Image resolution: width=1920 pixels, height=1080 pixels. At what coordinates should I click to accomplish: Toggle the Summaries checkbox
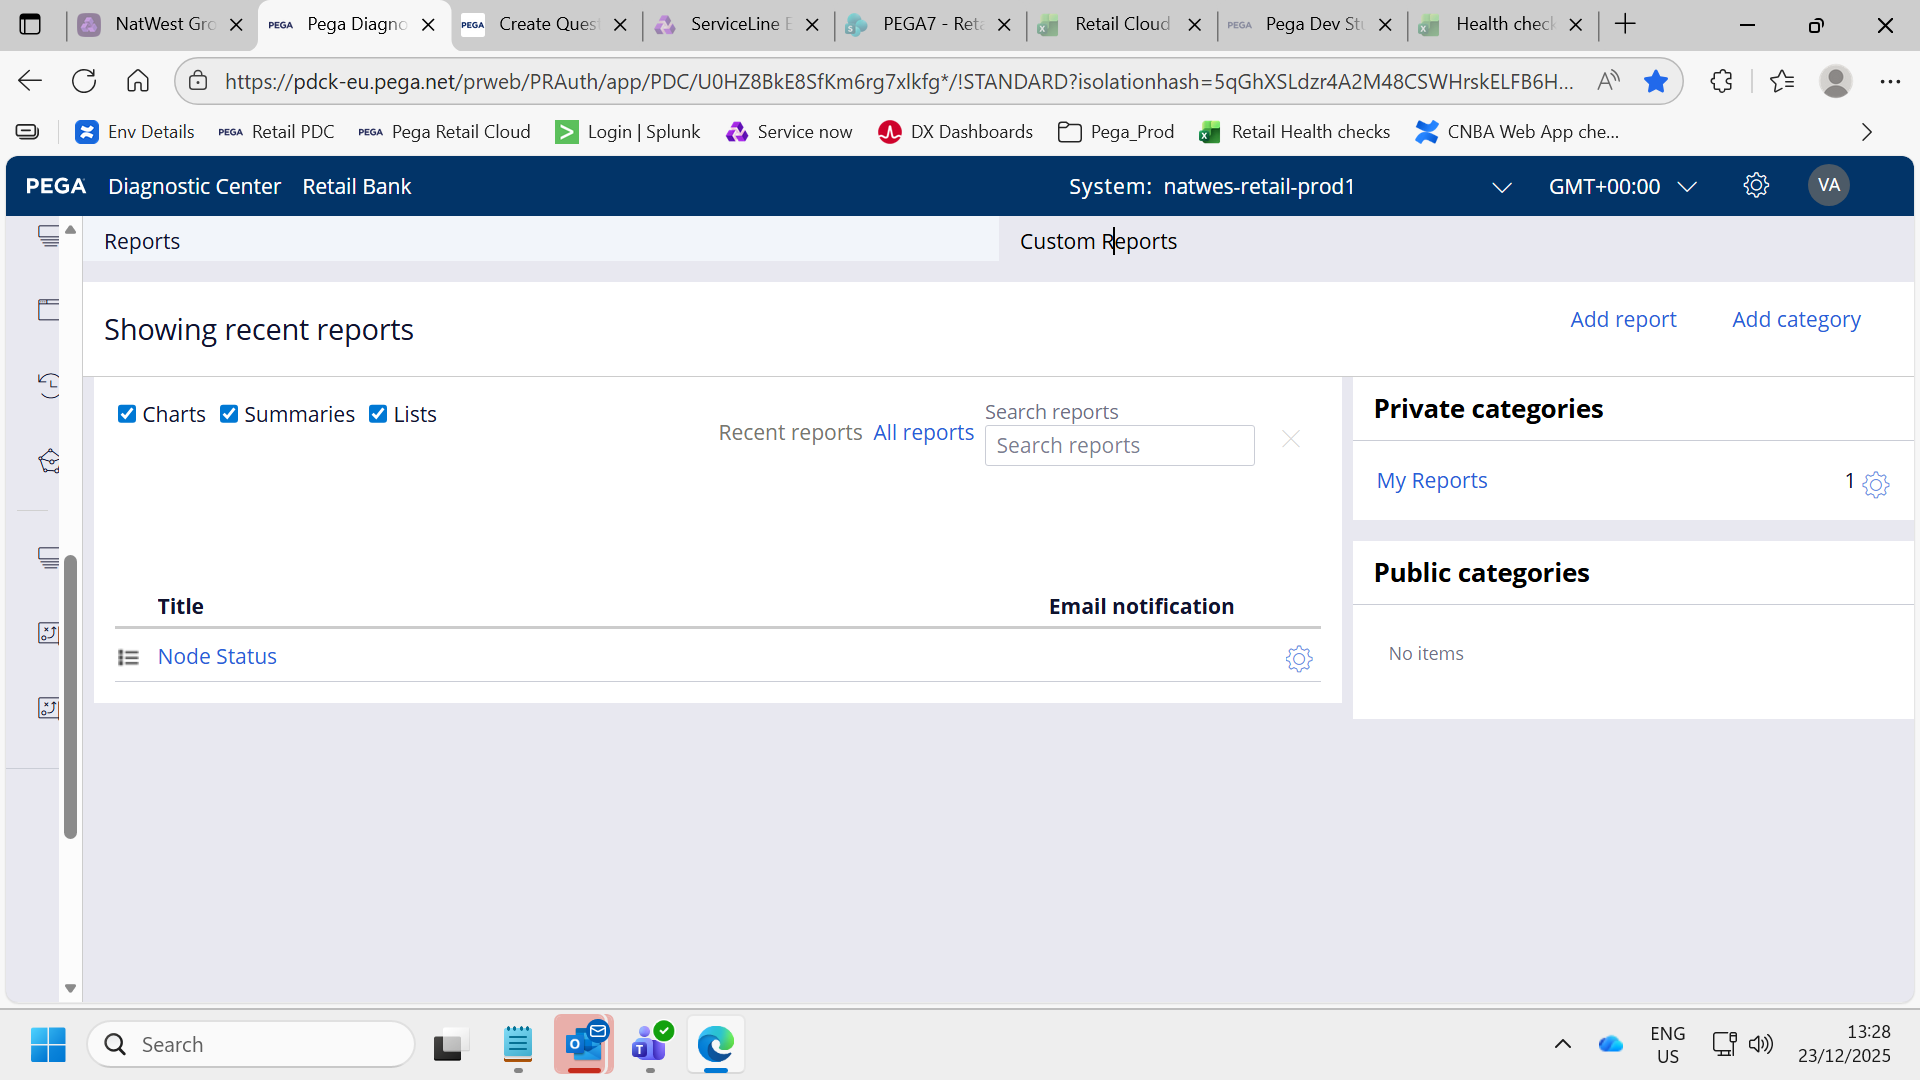pyautogui.click(x=229, y=414)
